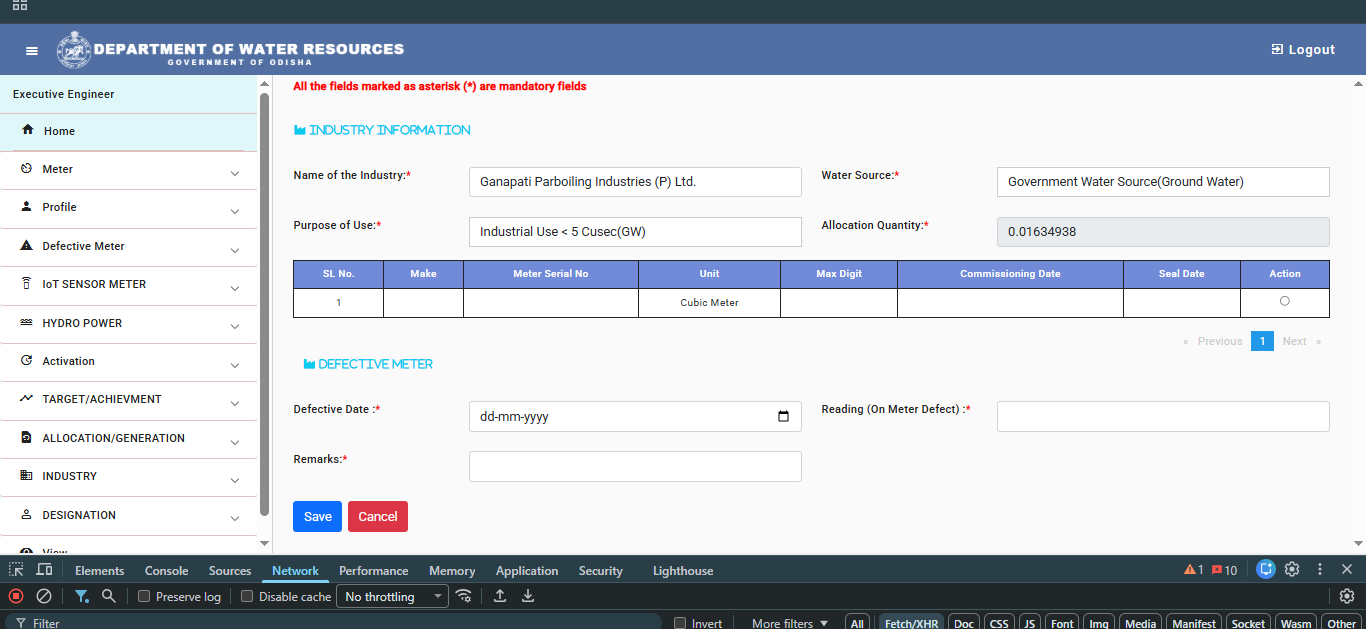Switch to DevTools Security tab
The width and height of the screenshot is (1366, 629).
pyautogui.click(x=601, y=571)
